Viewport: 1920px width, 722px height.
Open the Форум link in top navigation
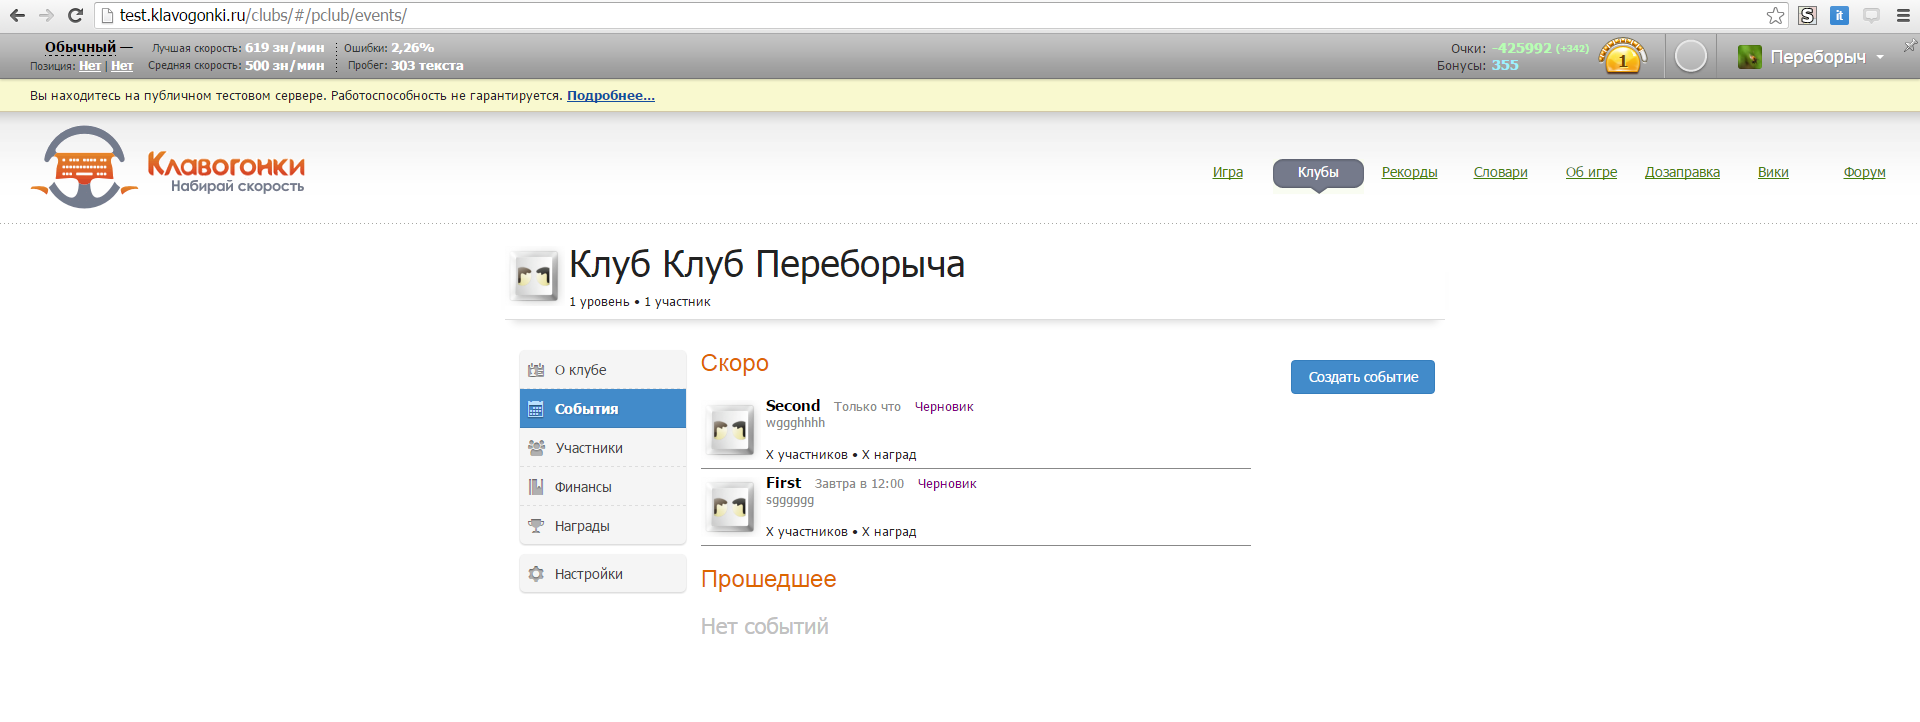(x=1864, y=172)
